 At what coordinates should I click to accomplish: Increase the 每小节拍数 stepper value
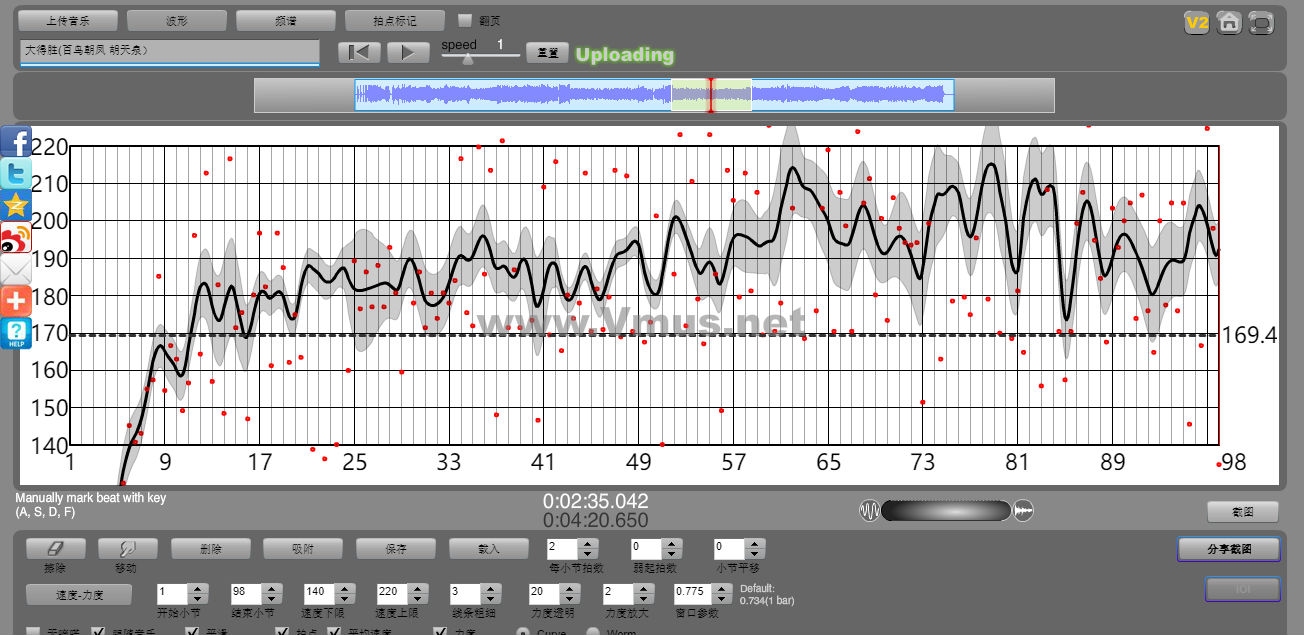tap(587, 543)
